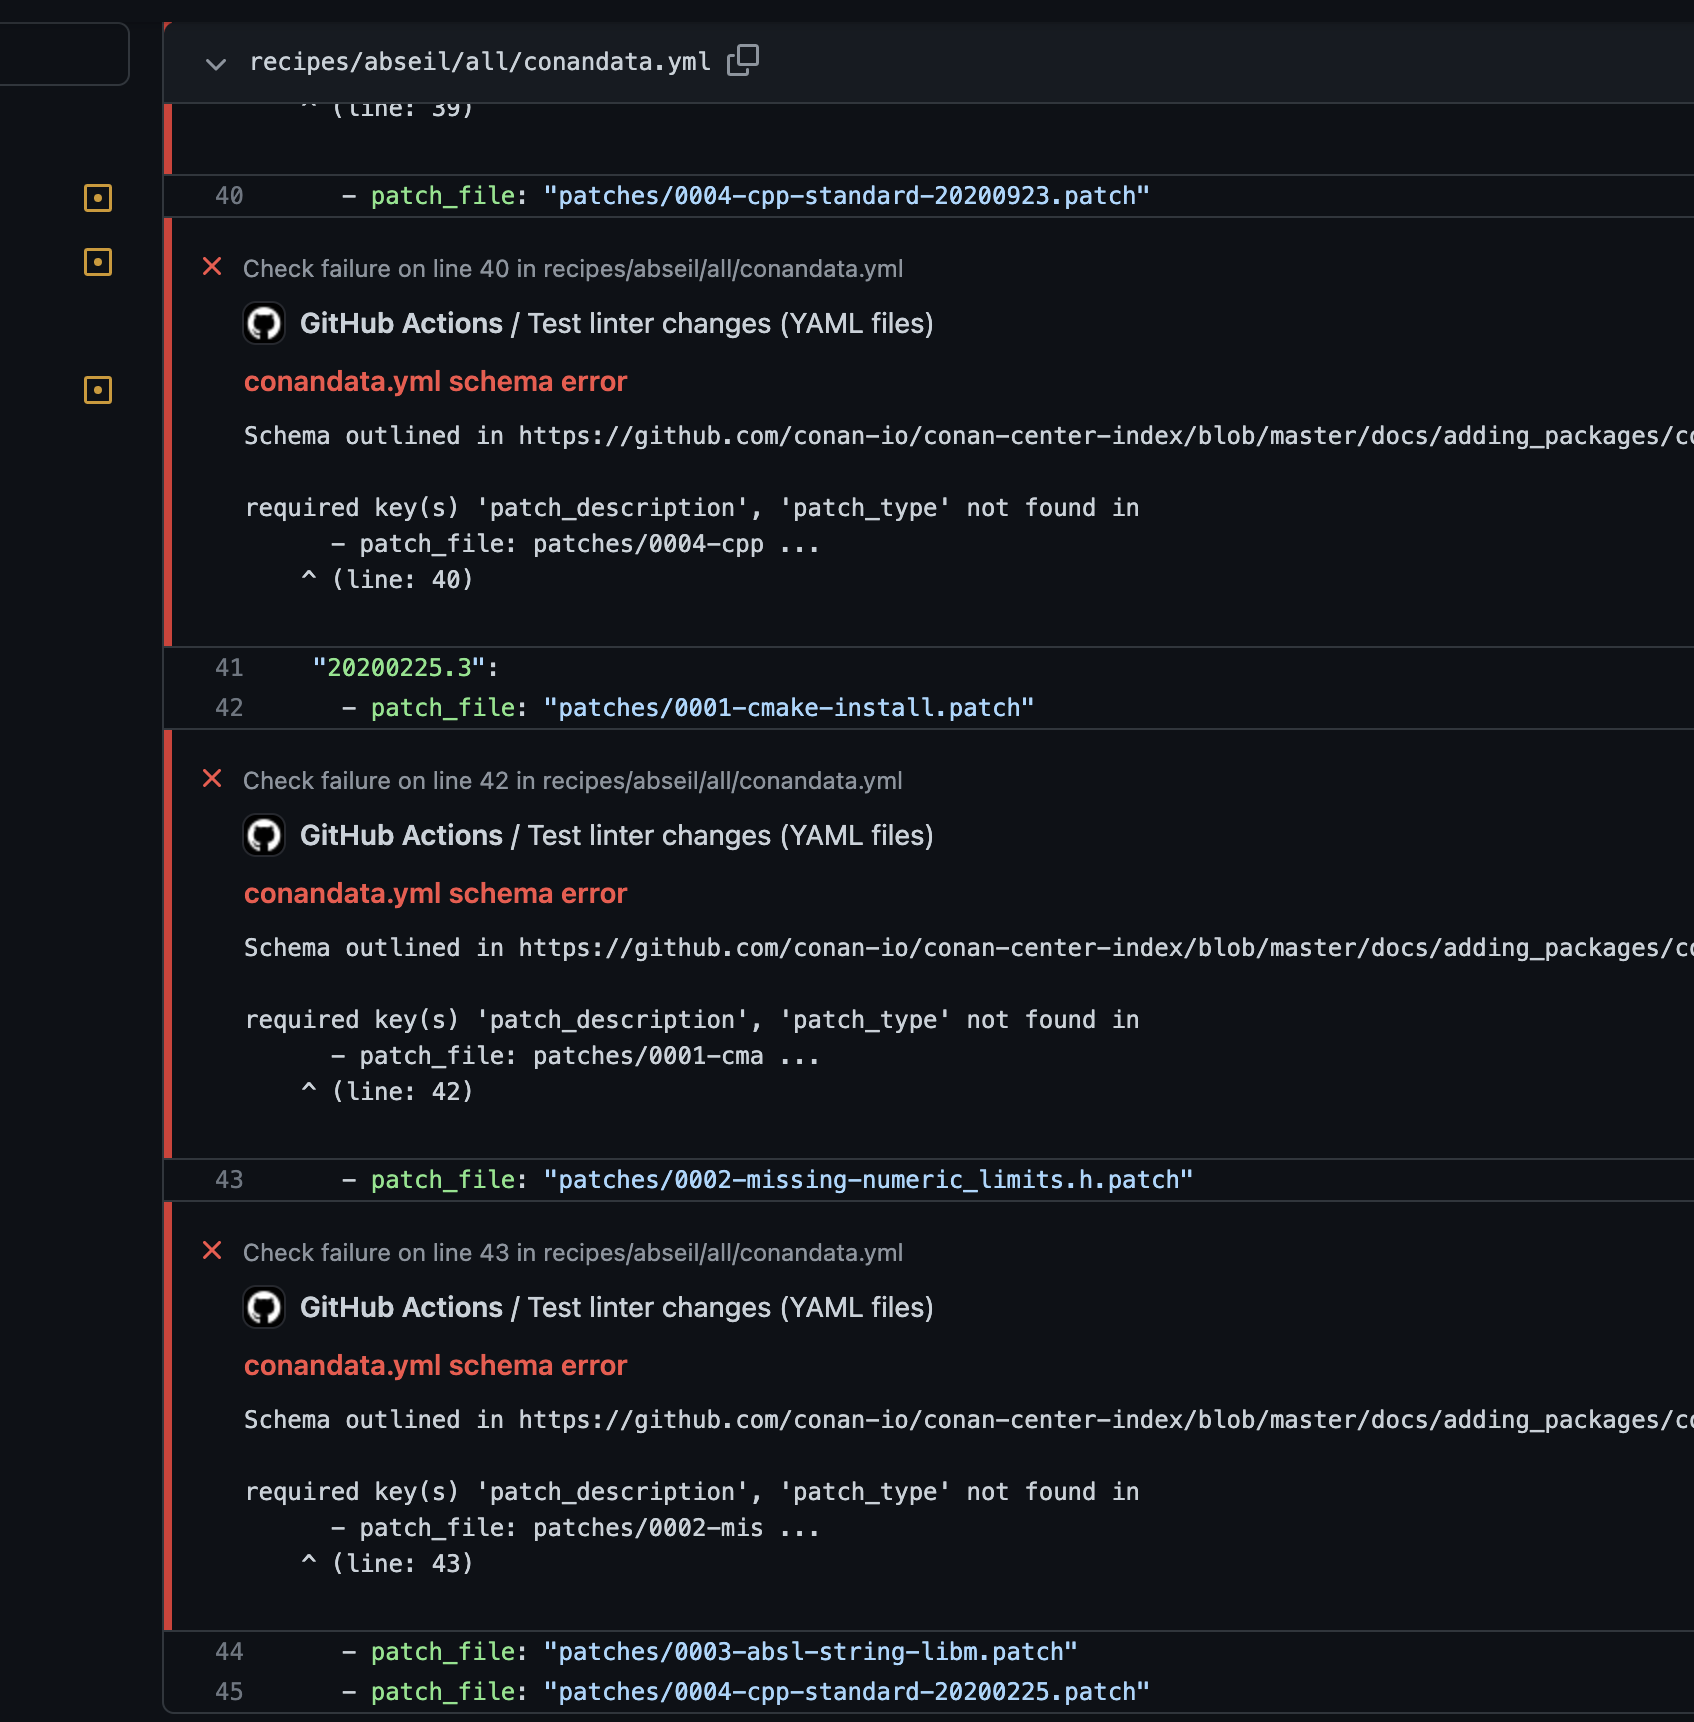Click the red X icon beside line 40 check failure

click(212, 267)
